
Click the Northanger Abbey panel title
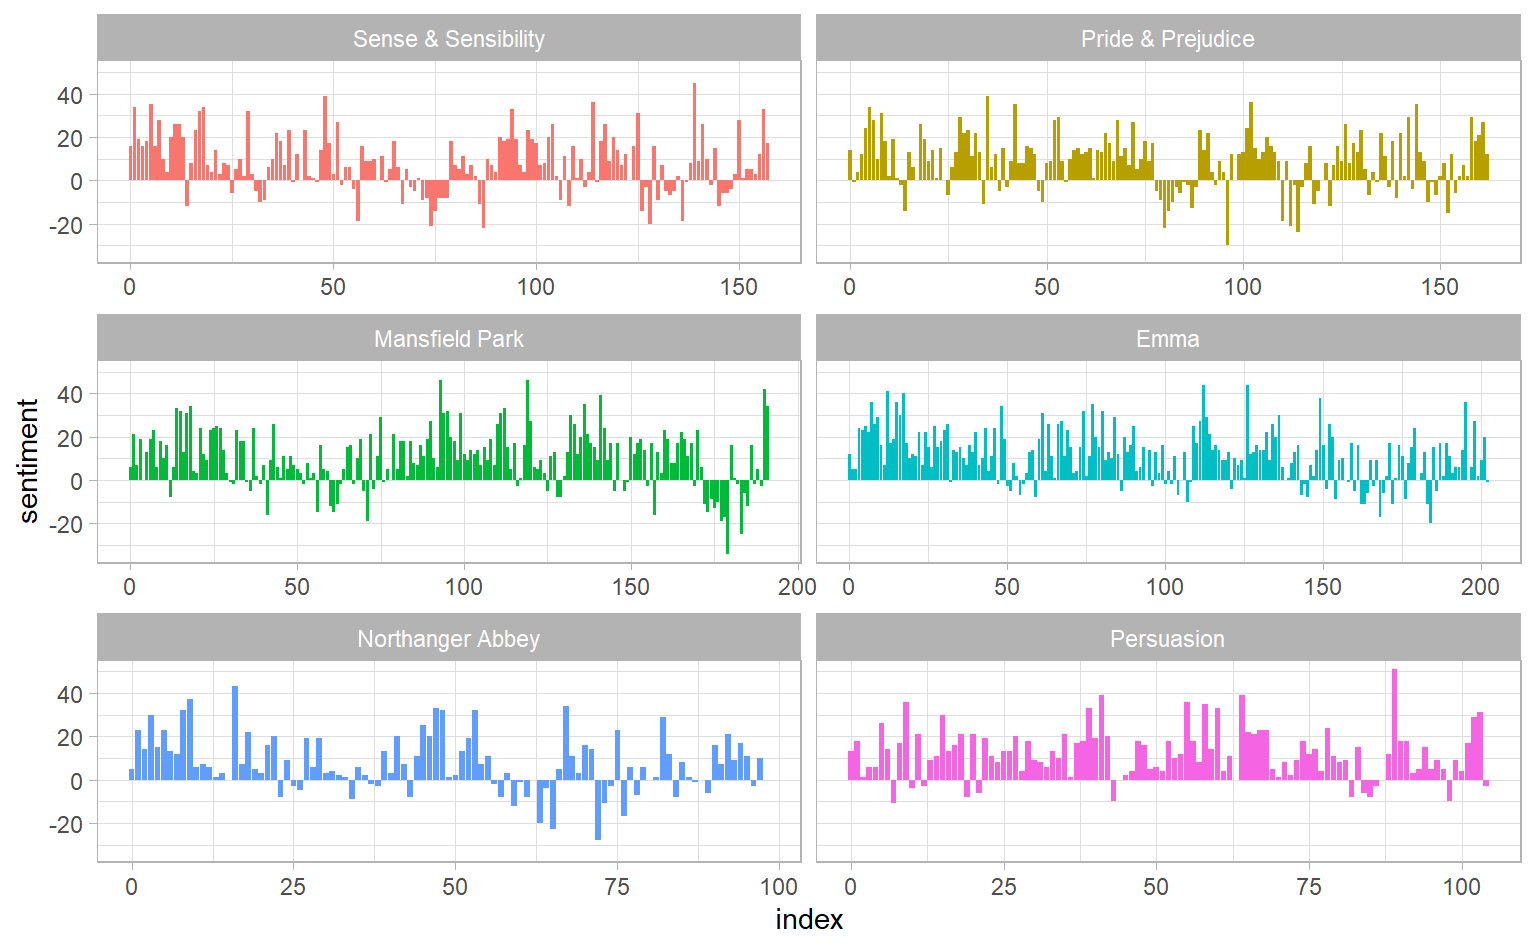pos(448,639)
